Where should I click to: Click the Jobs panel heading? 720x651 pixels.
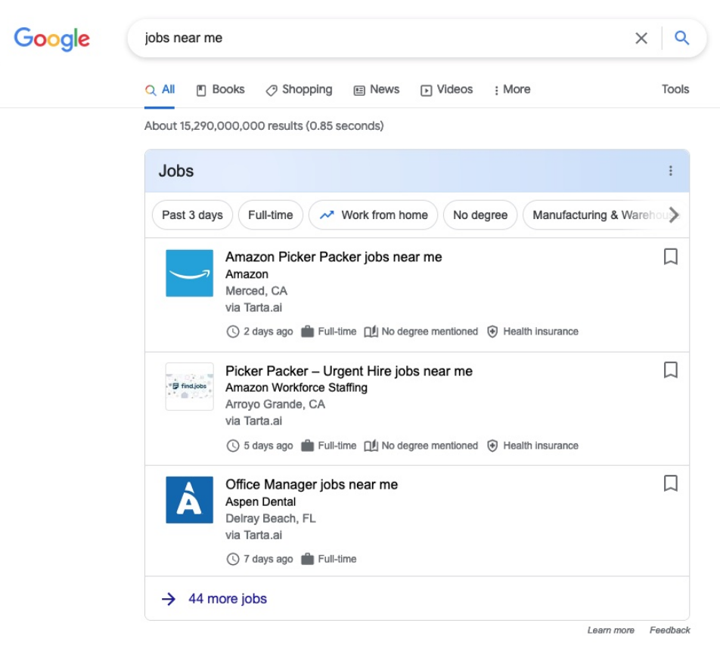[x=176, y=171]
